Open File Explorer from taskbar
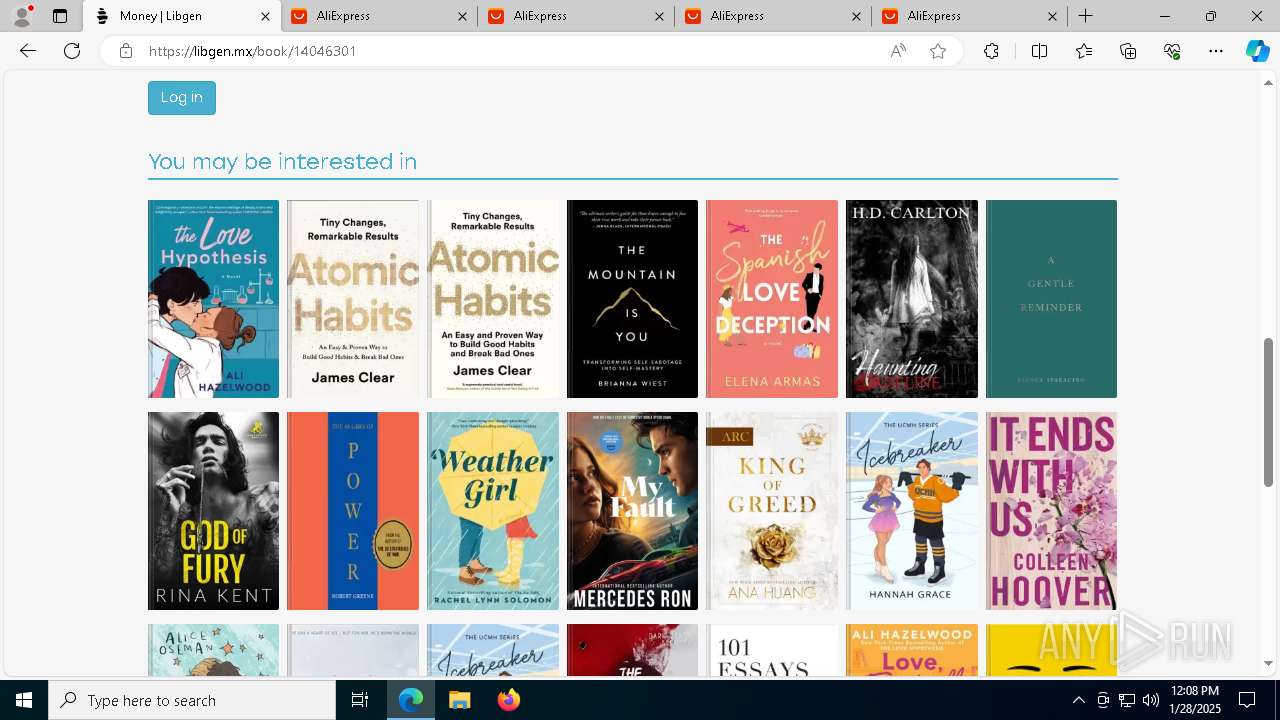The image size is (1280, 720). tap(459, 700)
